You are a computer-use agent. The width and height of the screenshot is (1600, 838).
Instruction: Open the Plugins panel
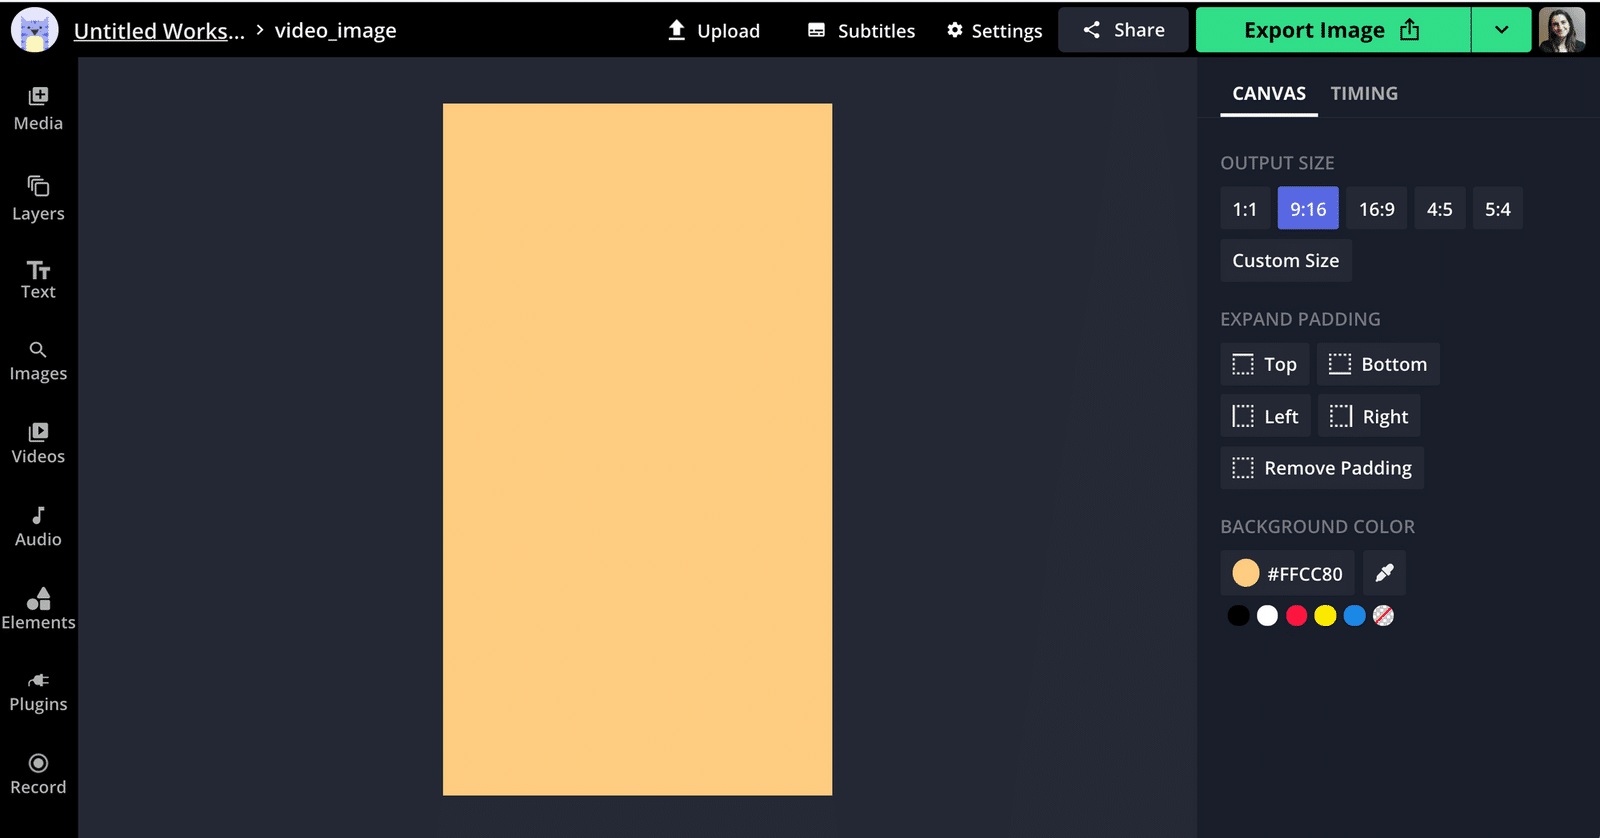pos(38,692)
